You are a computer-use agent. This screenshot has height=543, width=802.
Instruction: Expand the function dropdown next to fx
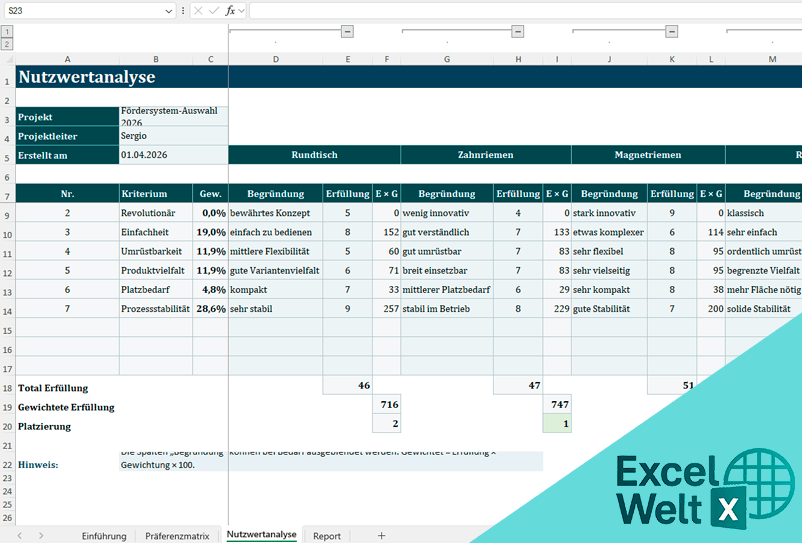(242, 10)
